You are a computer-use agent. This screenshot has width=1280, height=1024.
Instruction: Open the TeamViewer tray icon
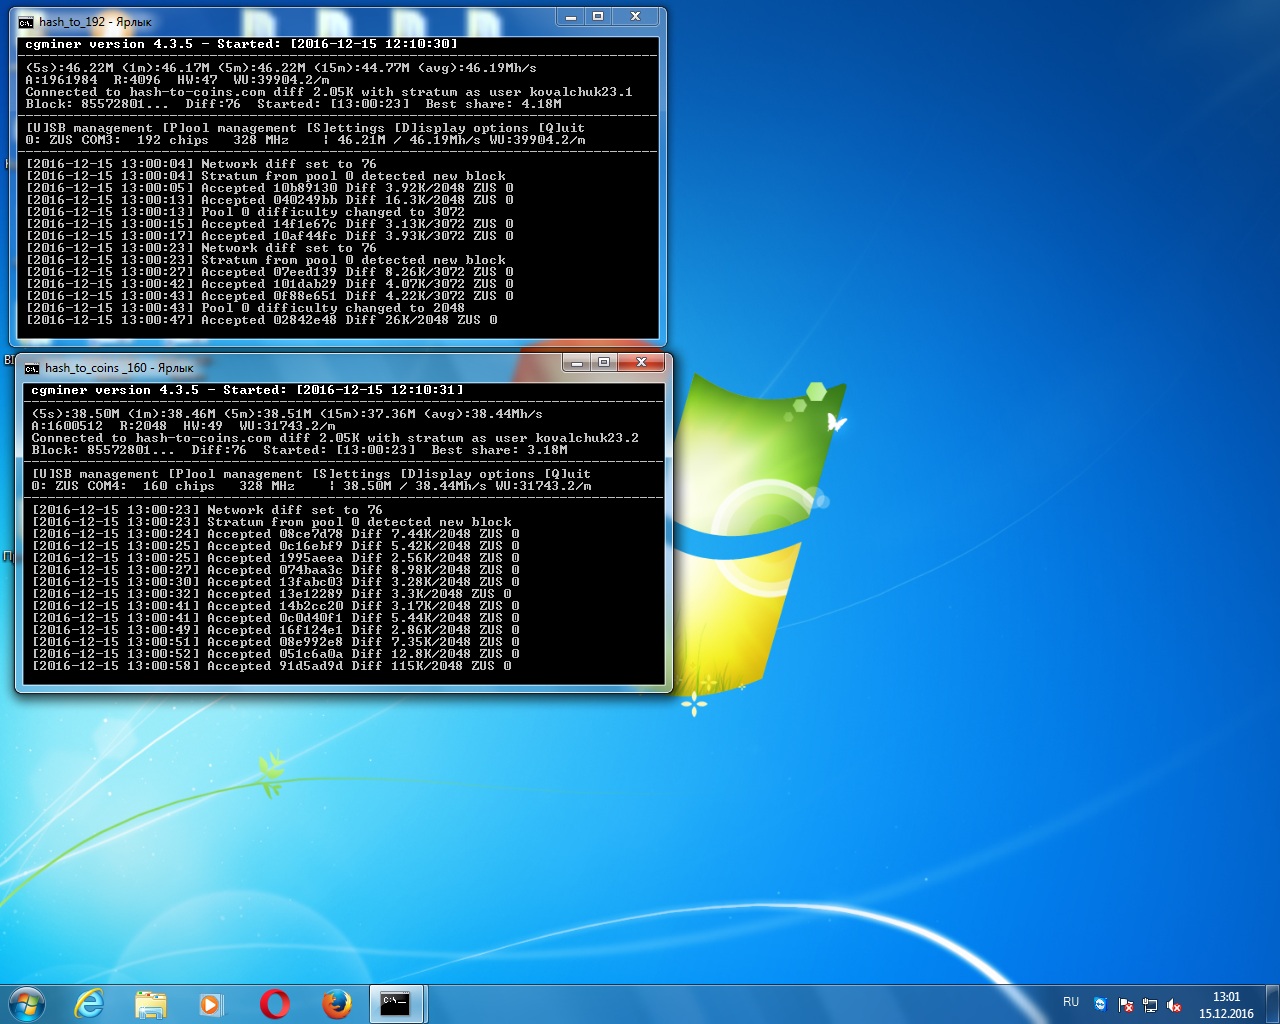click(1100, 1005)
